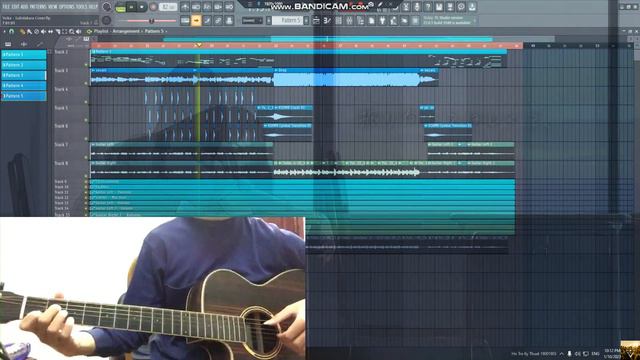
Task: Select the playlist Zoom tool
Action: coord(71,31)
